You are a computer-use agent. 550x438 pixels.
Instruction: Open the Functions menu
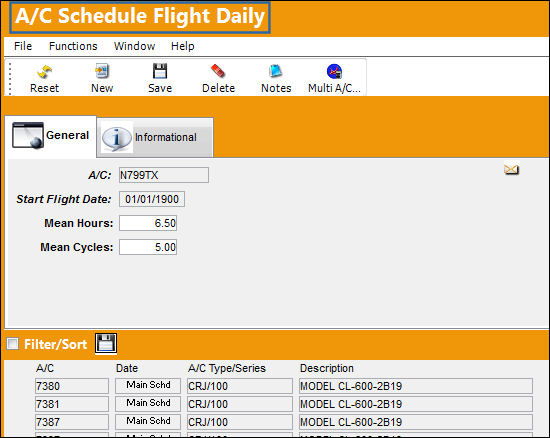coord(73,46)
